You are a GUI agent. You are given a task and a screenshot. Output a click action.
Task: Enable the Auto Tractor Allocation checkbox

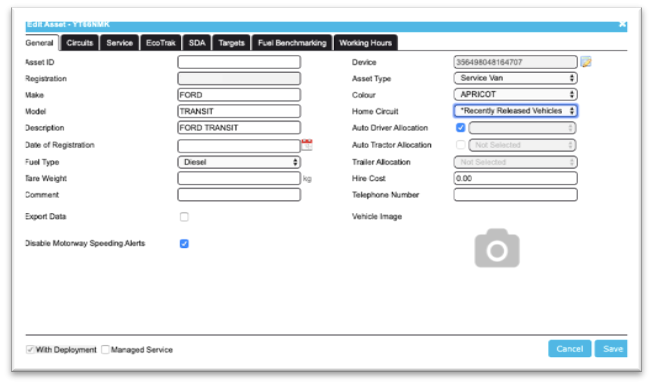tap(460, 145)
